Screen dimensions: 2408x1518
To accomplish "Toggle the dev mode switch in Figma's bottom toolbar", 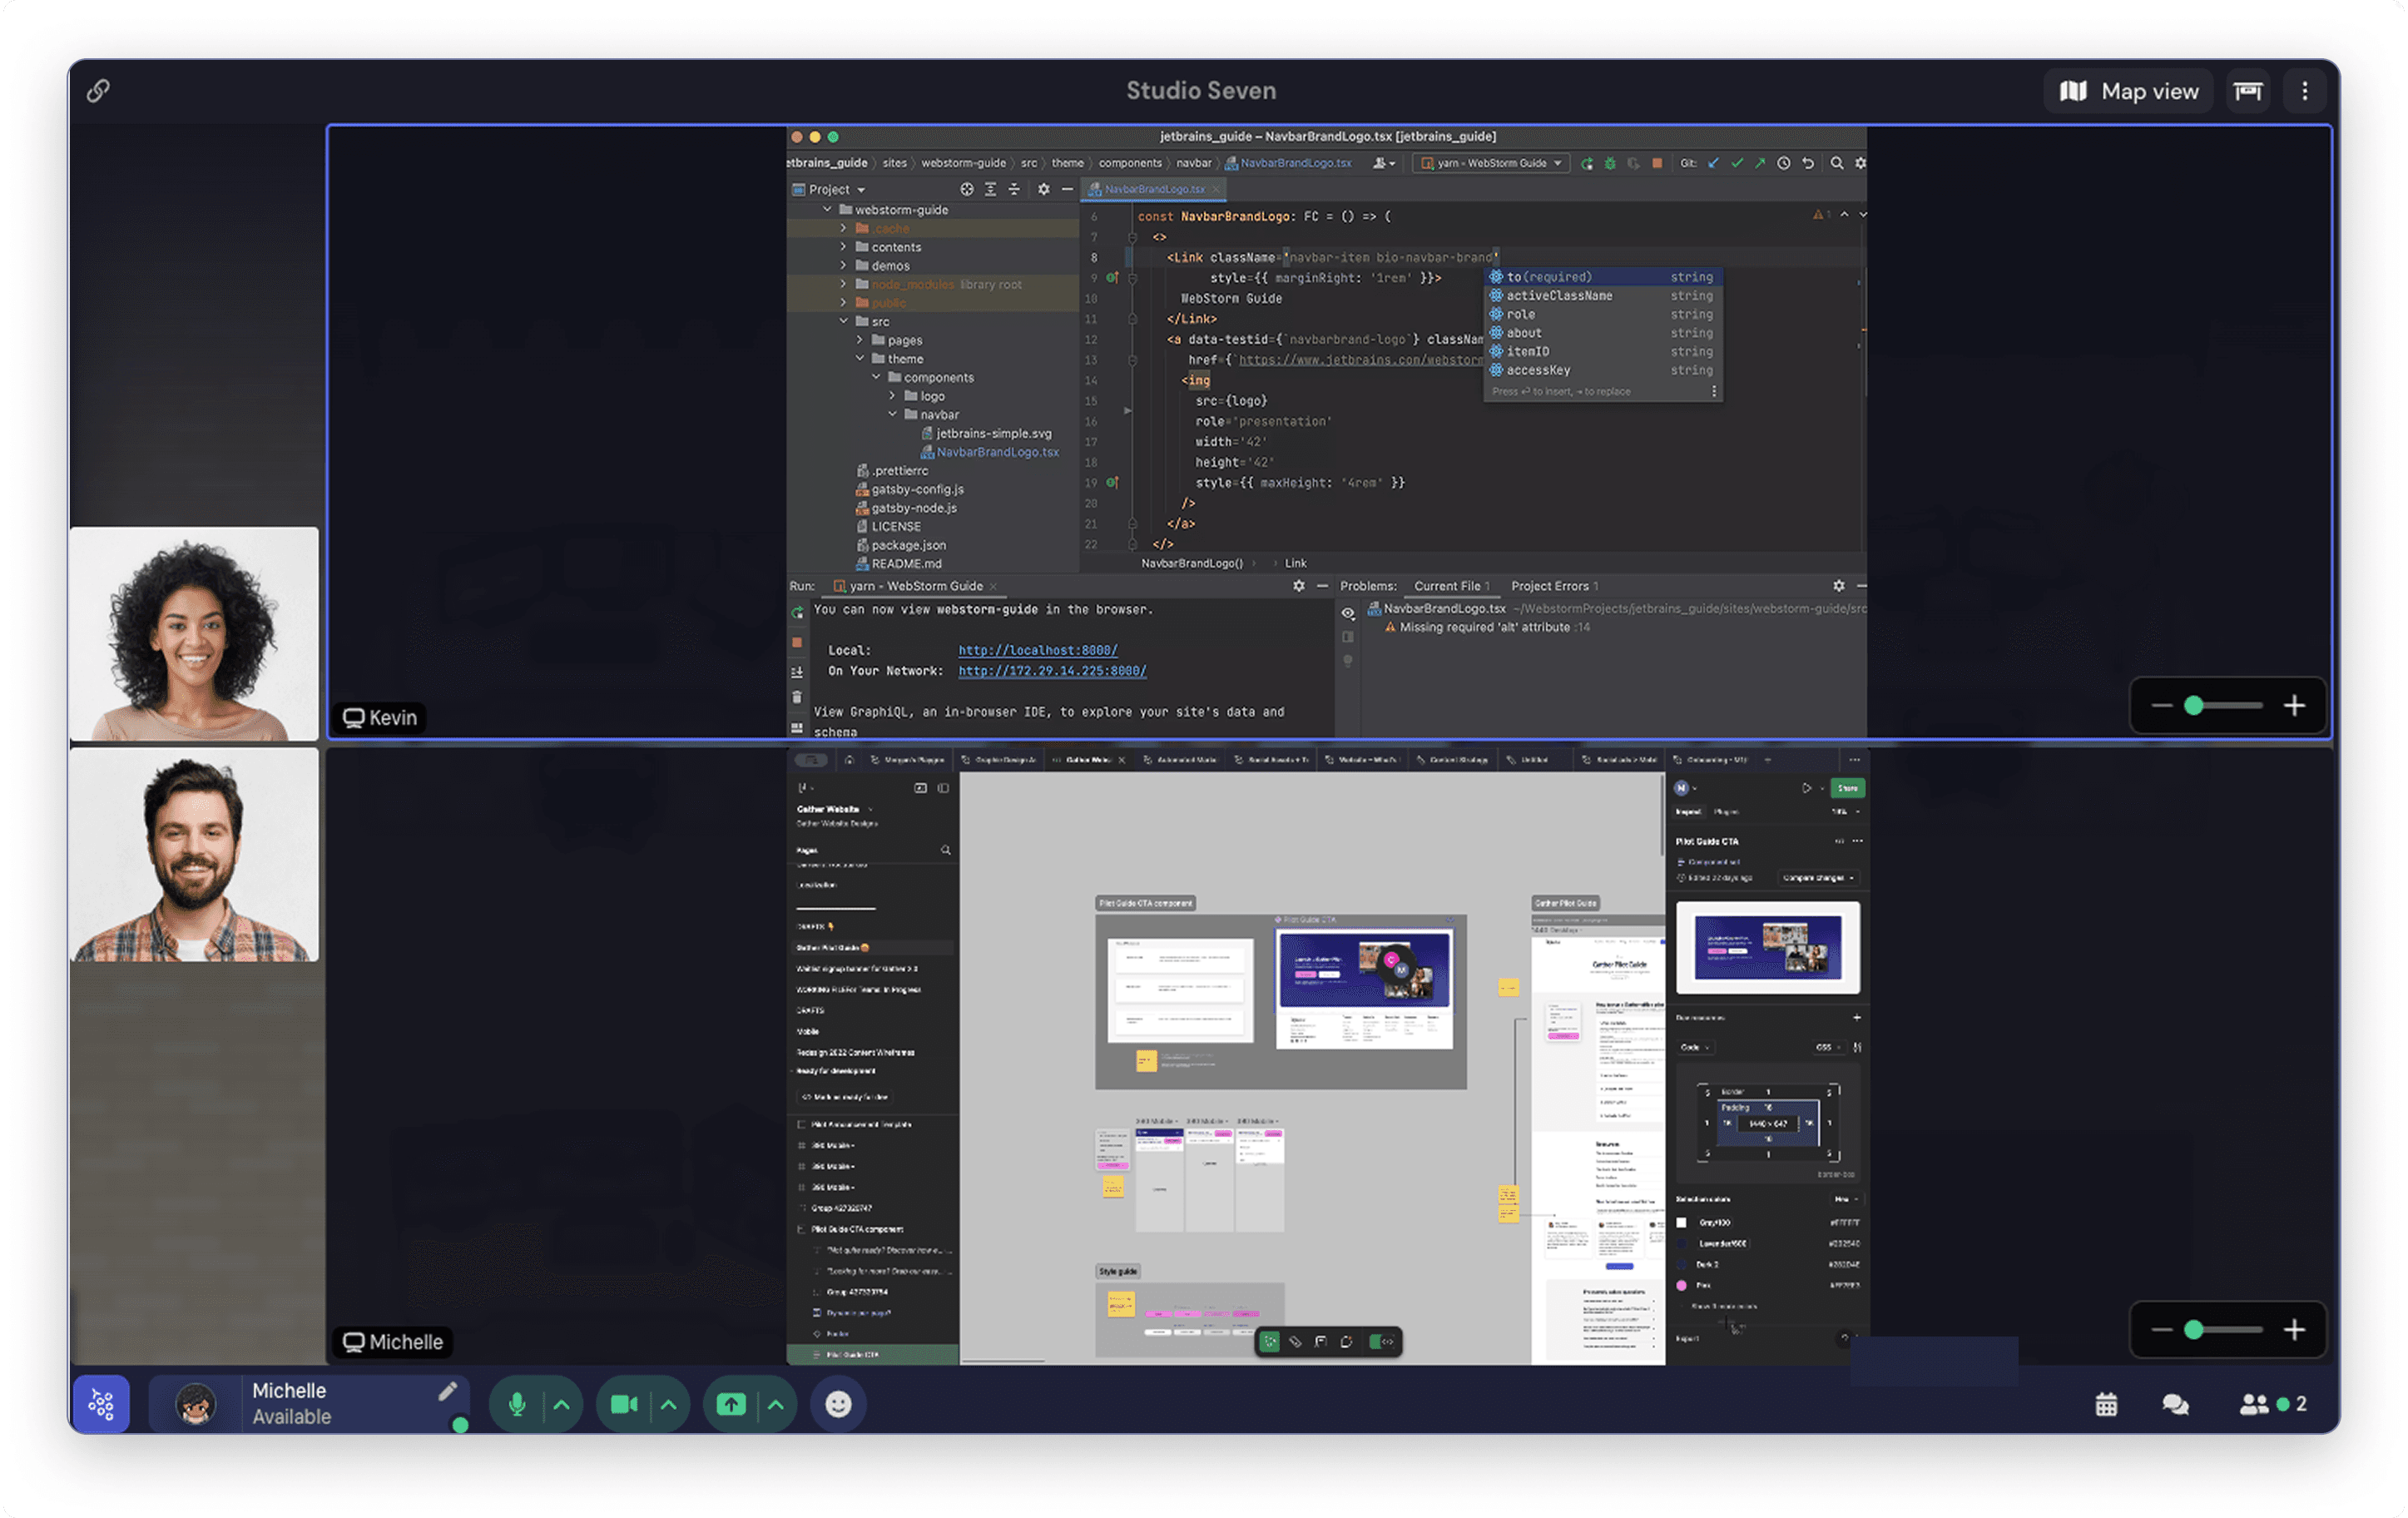I will 1382,1341.
